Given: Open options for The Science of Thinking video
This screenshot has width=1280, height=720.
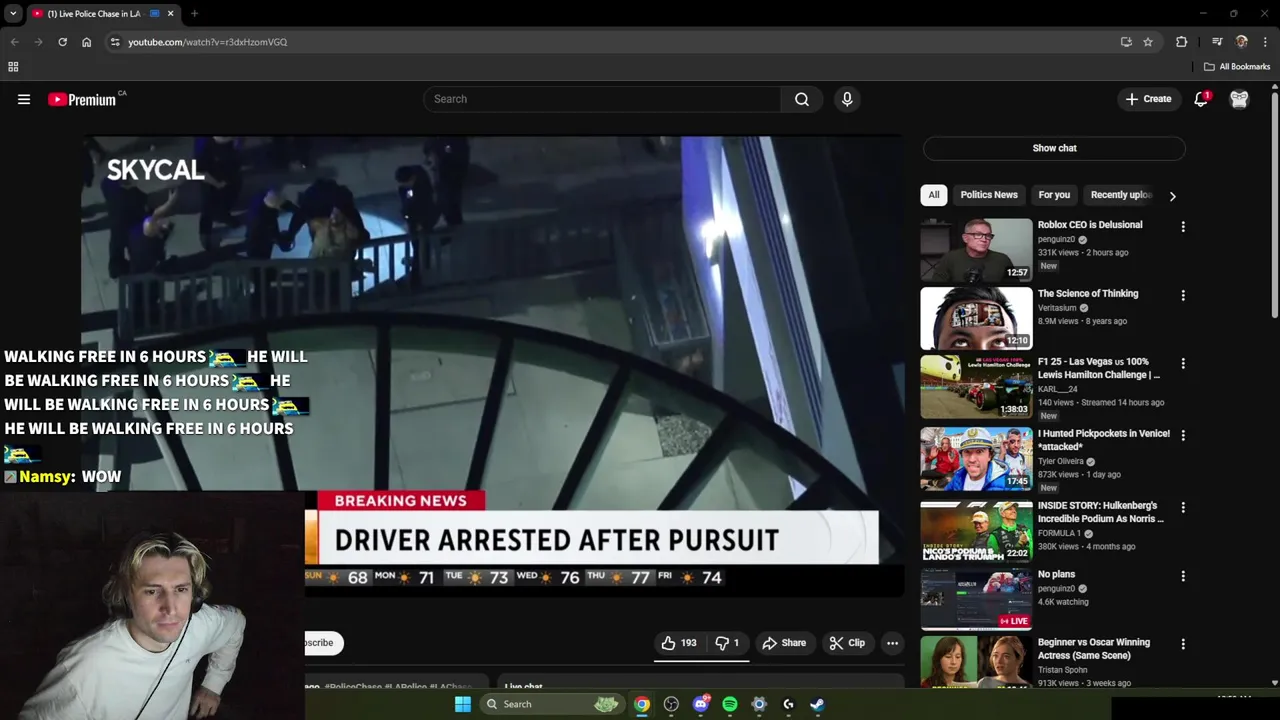Looking at the screenshot, I should pos(1183,296).
